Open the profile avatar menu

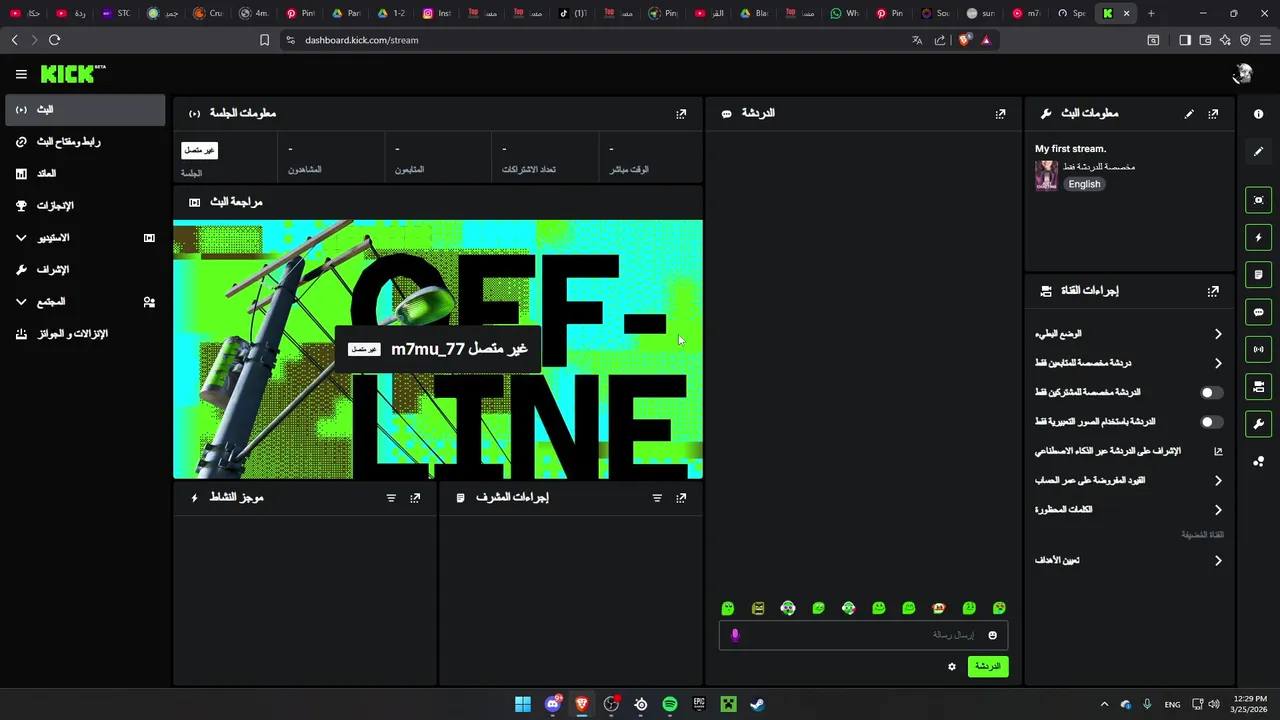(1243, 74)
